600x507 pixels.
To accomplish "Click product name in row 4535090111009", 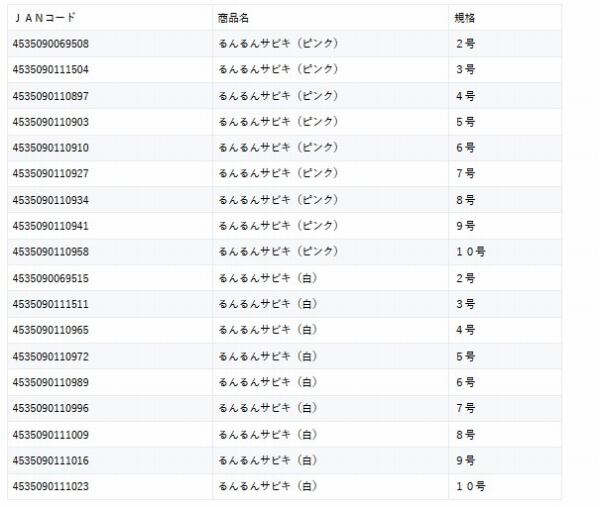I will (x=268, y=435).
